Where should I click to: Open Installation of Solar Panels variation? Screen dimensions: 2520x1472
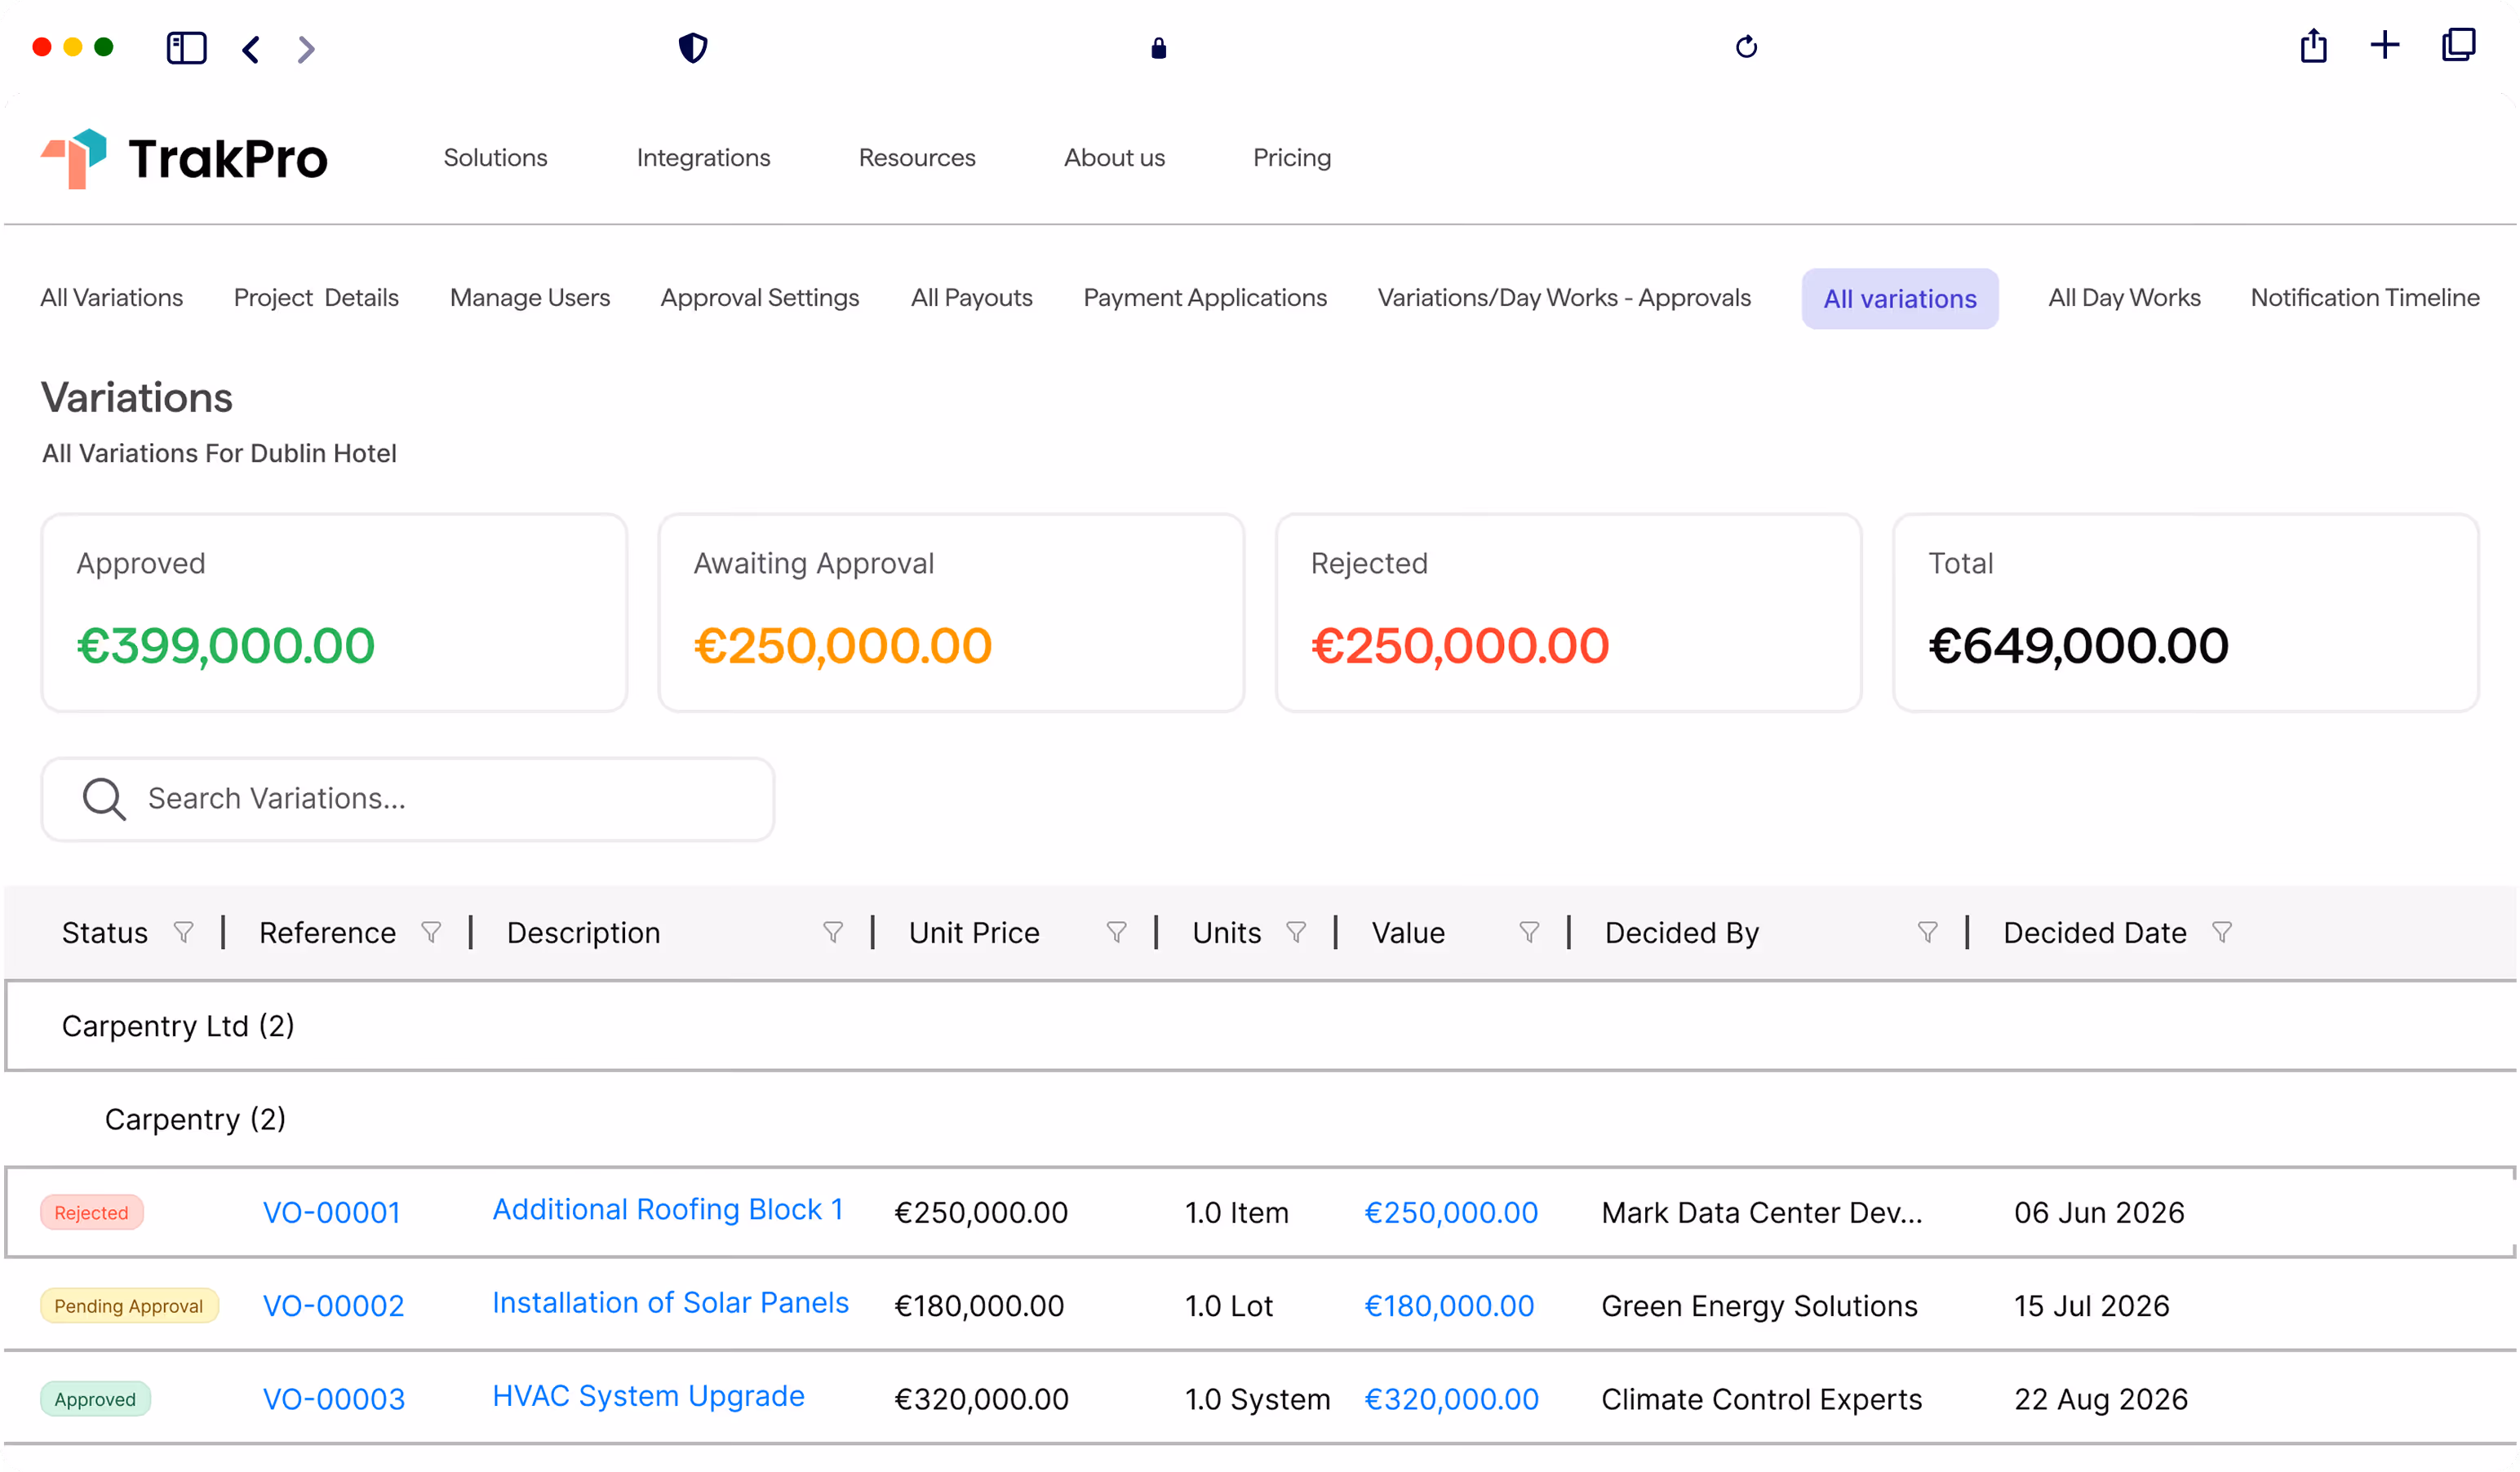(670, 1303)
